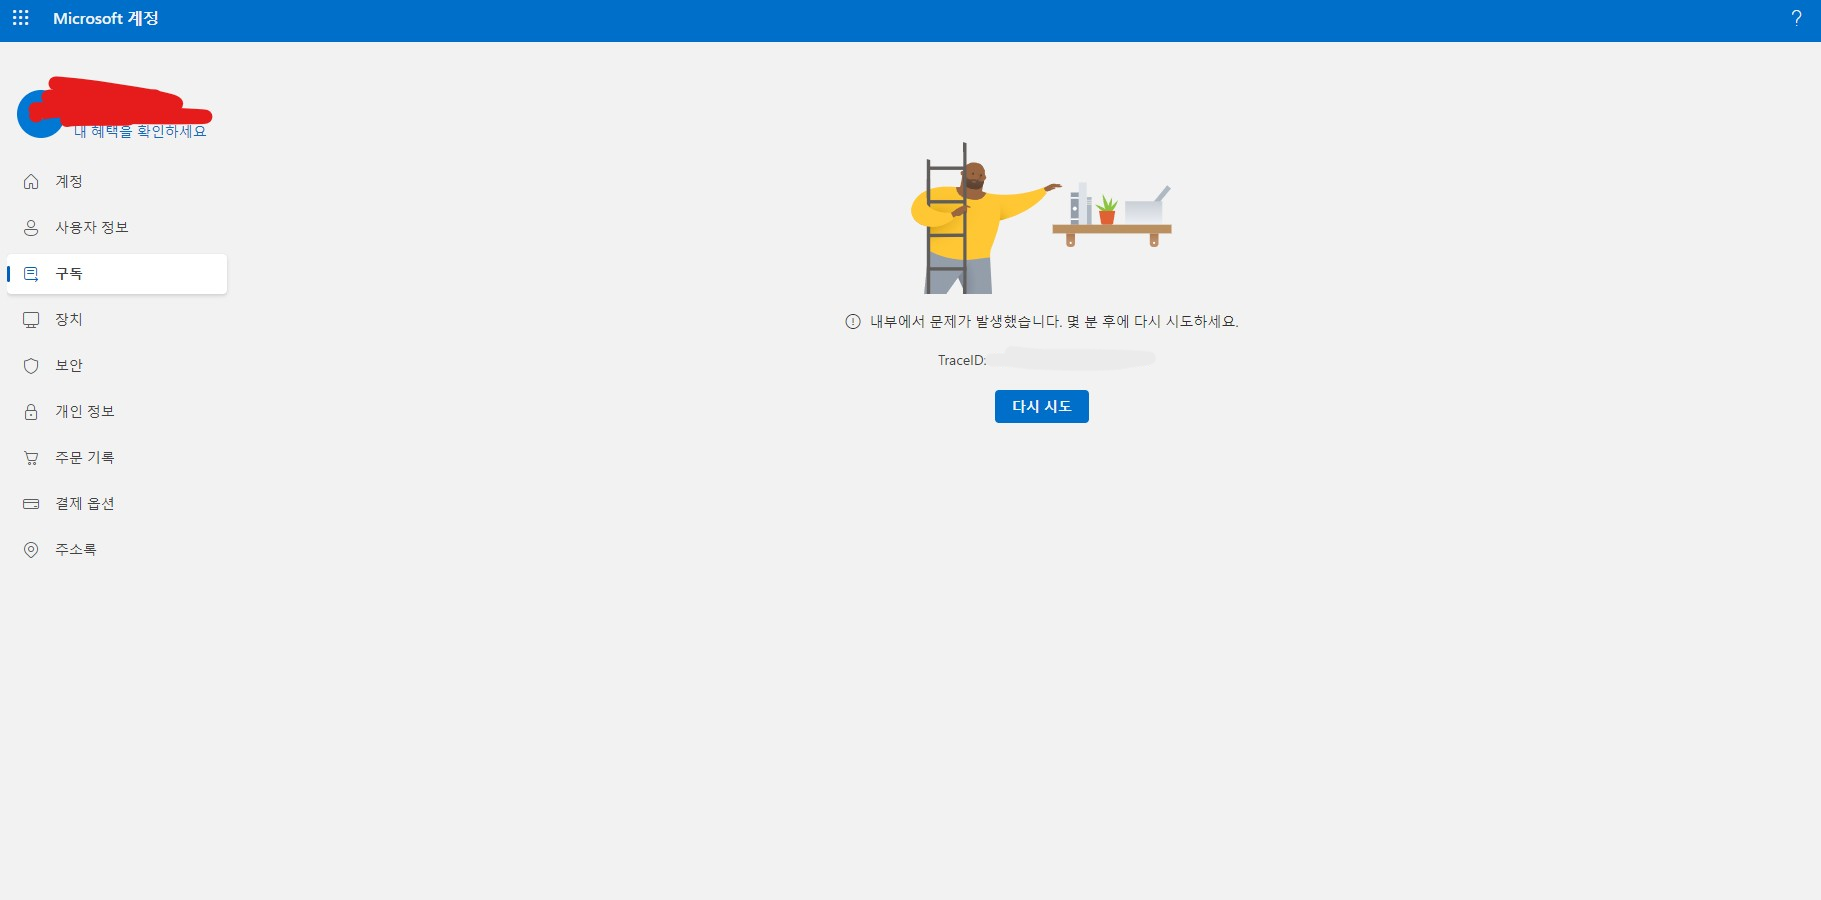
Task: Select the home icon next to 계정
Action: pyautogui.click(x=31, y=181)
